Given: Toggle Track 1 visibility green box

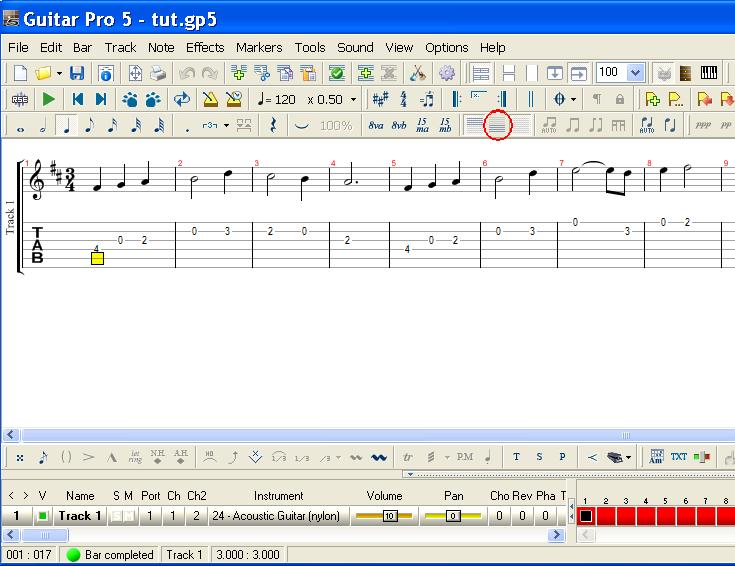Looking at the screenshot, I should pyautogui.click(x=42, y=516).
